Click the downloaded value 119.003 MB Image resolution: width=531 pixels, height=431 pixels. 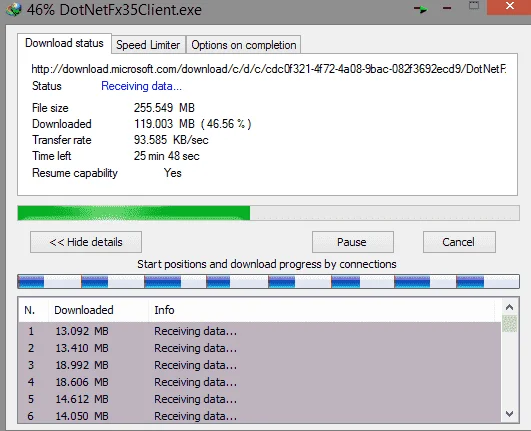tap(164, 124)
